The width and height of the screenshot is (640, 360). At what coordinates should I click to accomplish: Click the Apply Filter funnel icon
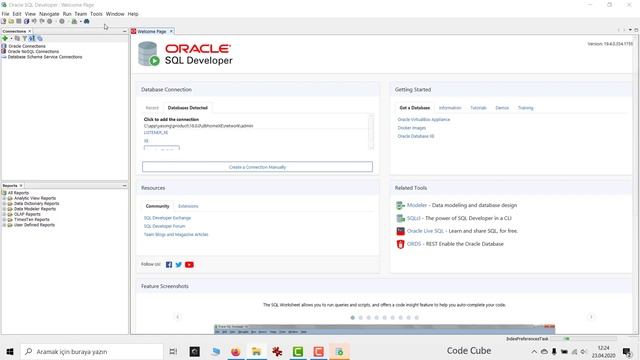pos(24,38)
